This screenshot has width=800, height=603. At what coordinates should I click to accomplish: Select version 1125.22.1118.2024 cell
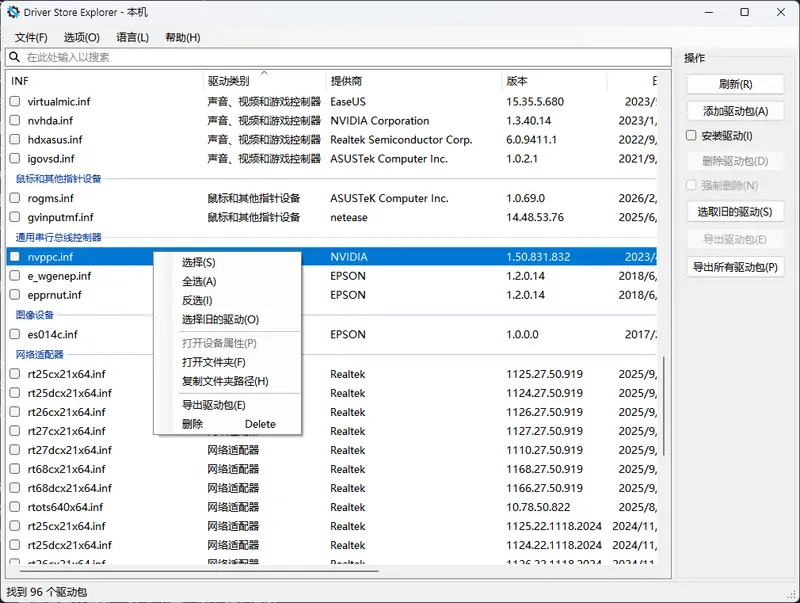(554, 526)
